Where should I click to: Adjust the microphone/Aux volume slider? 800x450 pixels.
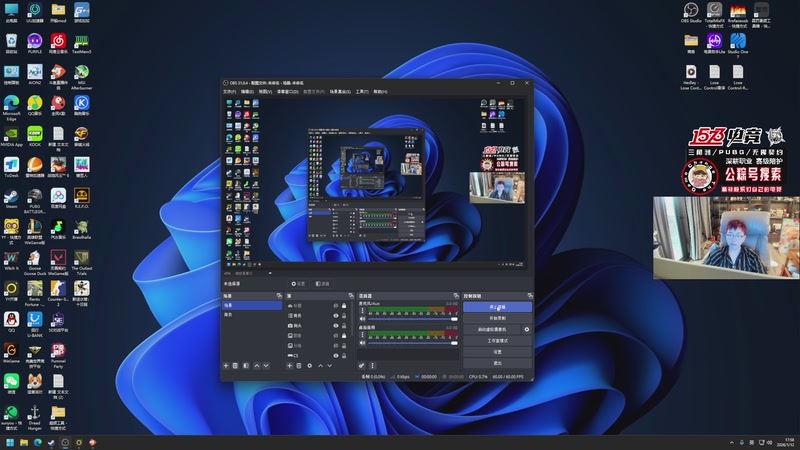click(412, 319)
